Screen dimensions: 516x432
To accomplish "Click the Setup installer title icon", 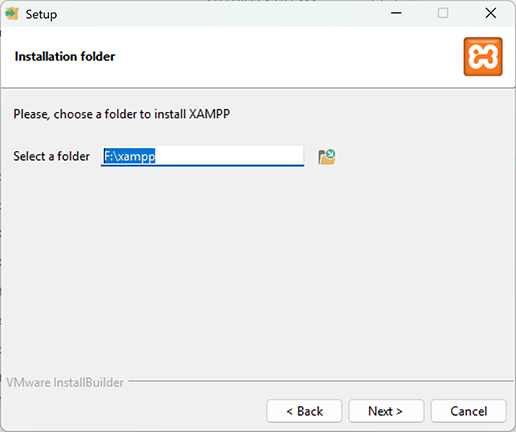I will (12, 14).
